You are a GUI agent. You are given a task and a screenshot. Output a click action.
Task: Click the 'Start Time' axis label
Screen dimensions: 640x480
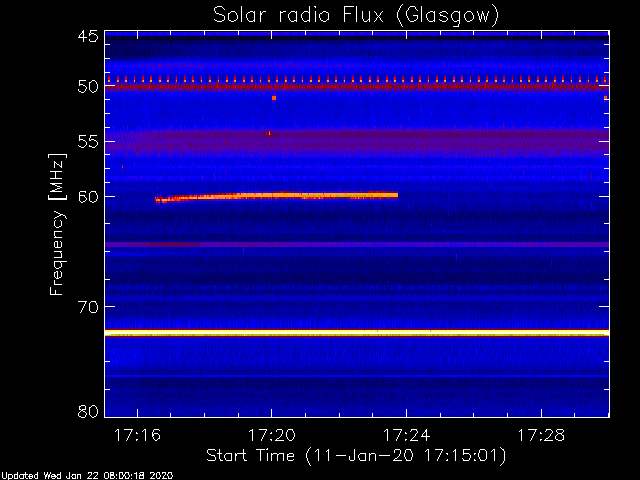click(x=356, y=456)
